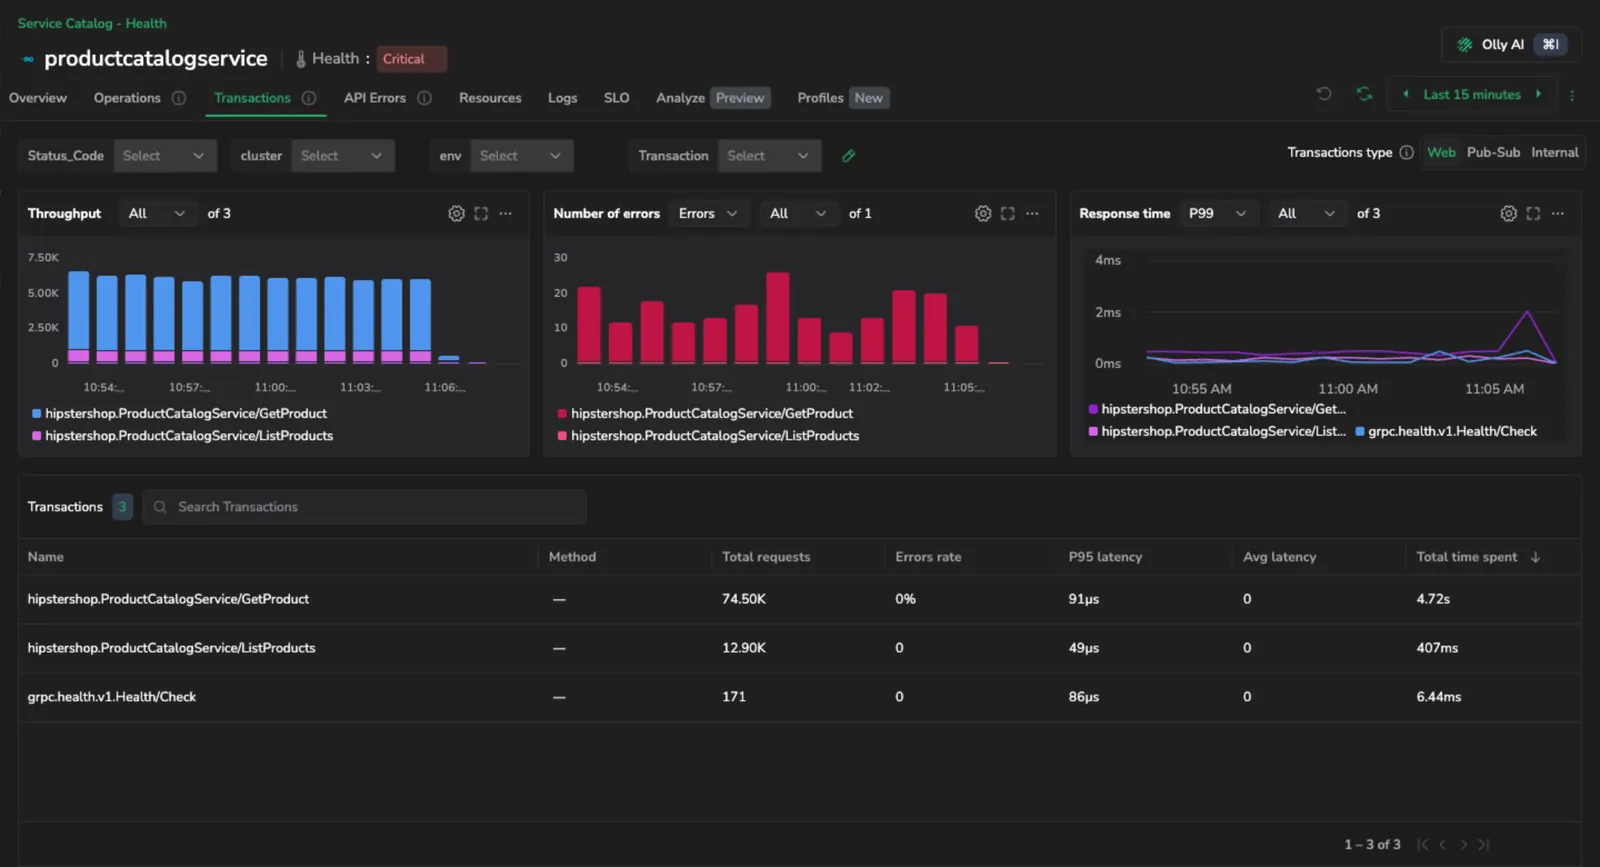Click the info icon beside Operations tab

point(179,98)
